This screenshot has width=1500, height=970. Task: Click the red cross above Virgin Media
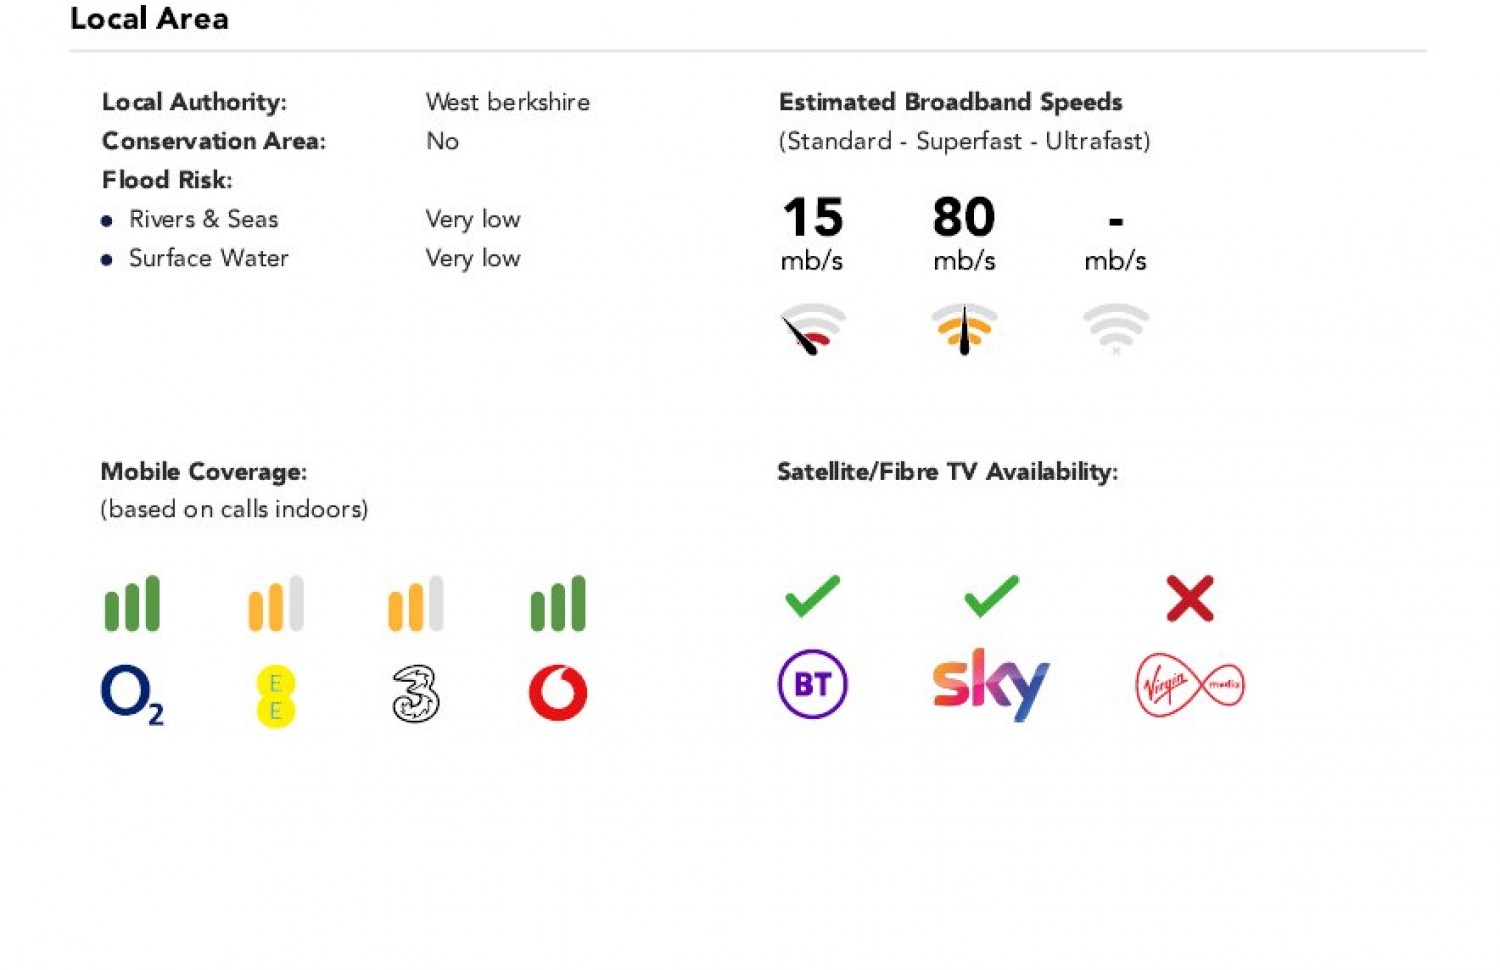point(1189,598)
